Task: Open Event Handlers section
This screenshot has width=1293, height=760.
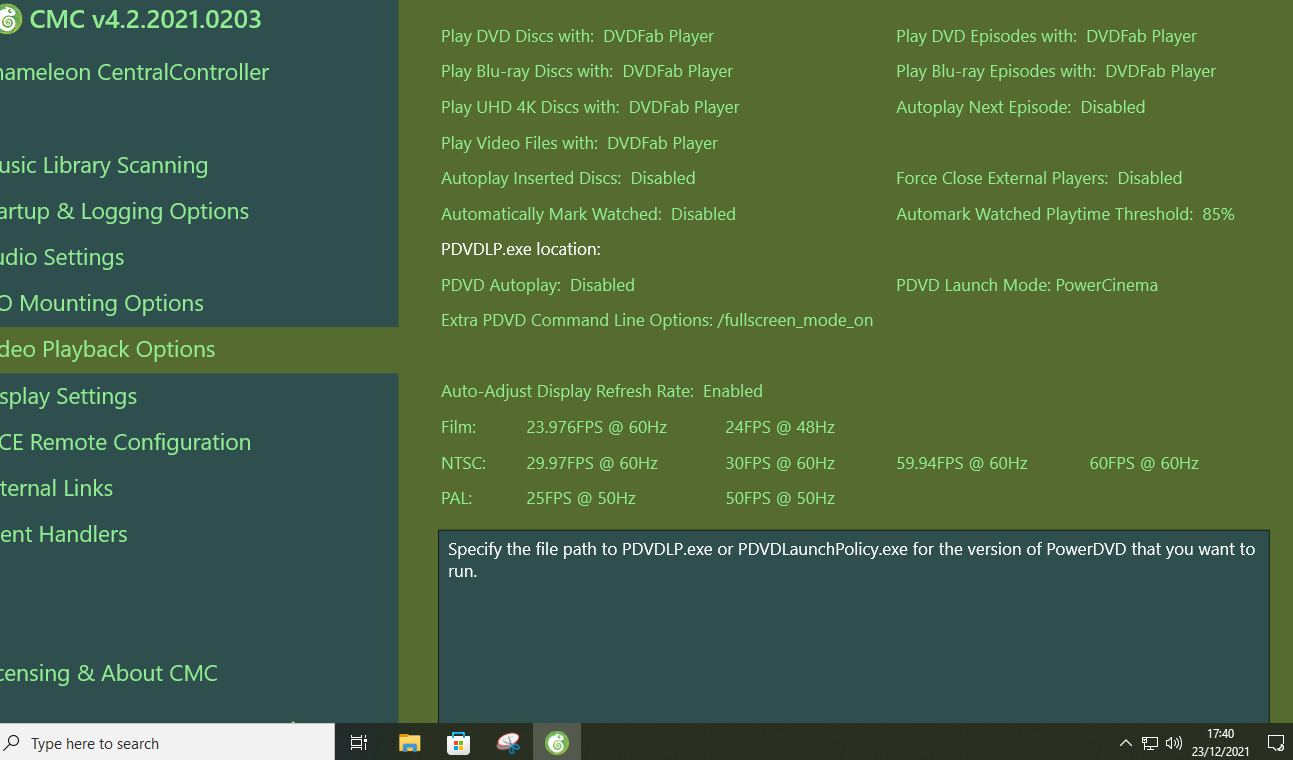Action: 64,534
